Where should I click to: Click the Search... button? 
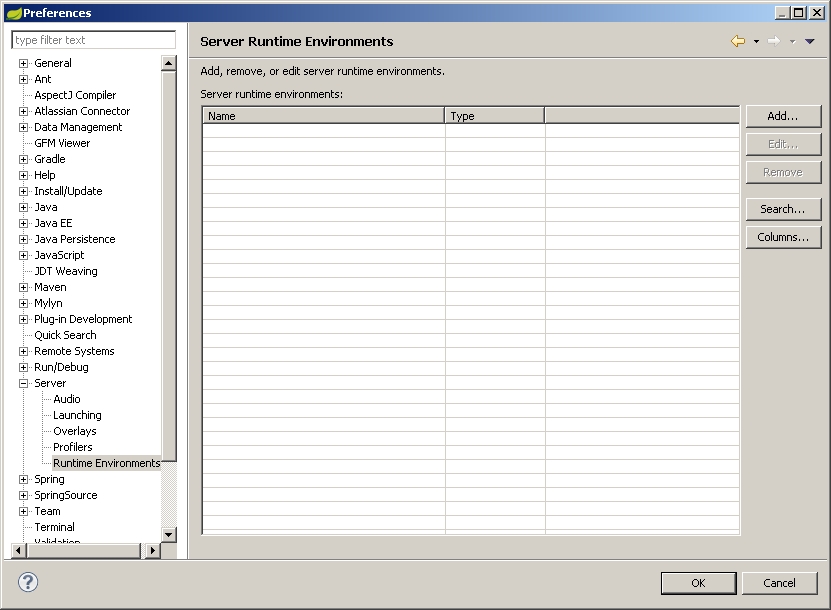point(783,209)
